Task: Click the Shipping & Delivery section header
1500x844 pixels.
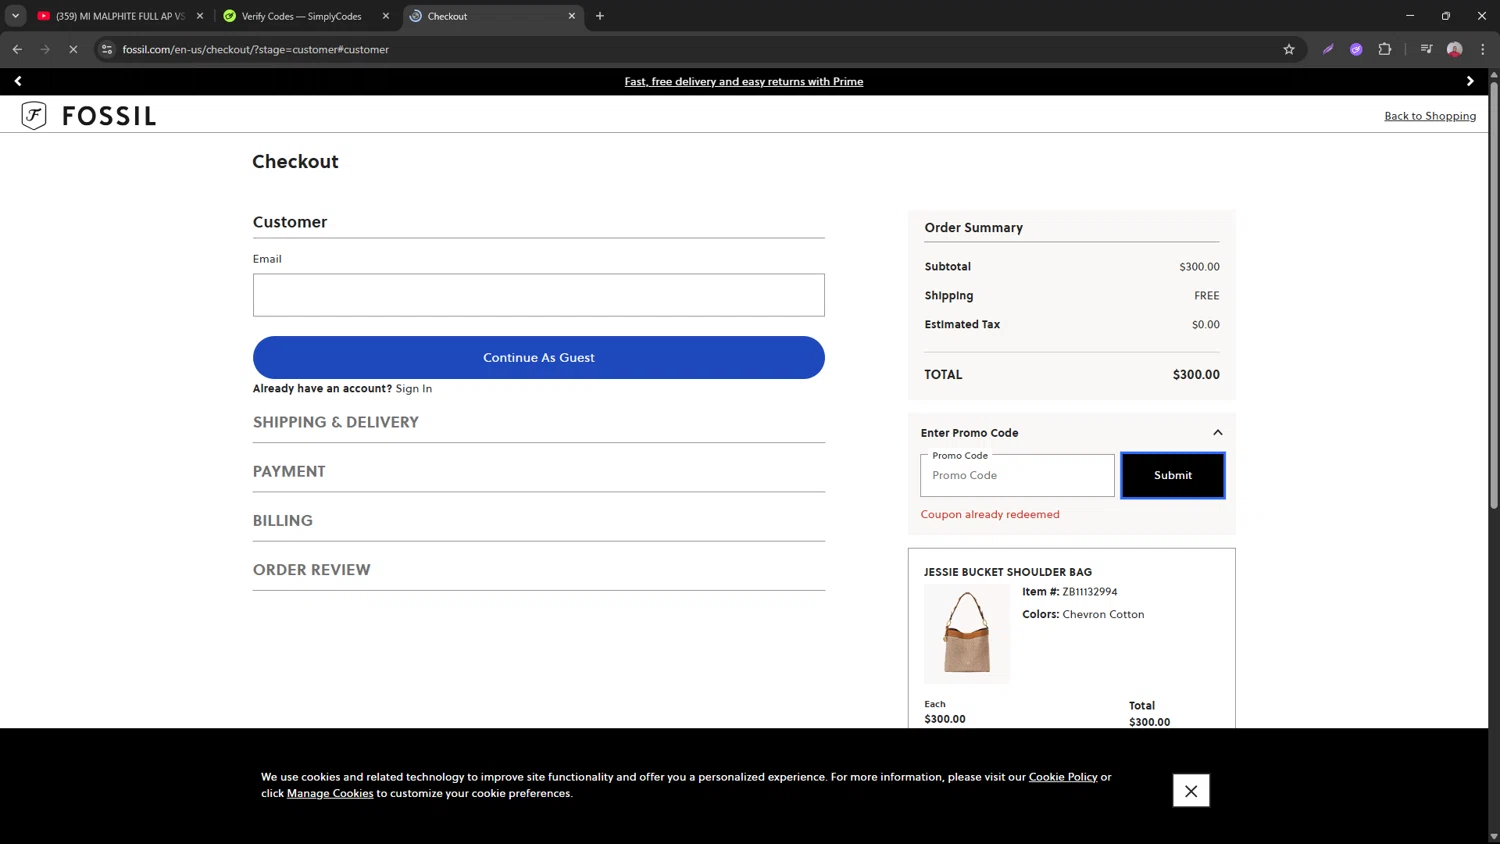Action: coord(336,422)
